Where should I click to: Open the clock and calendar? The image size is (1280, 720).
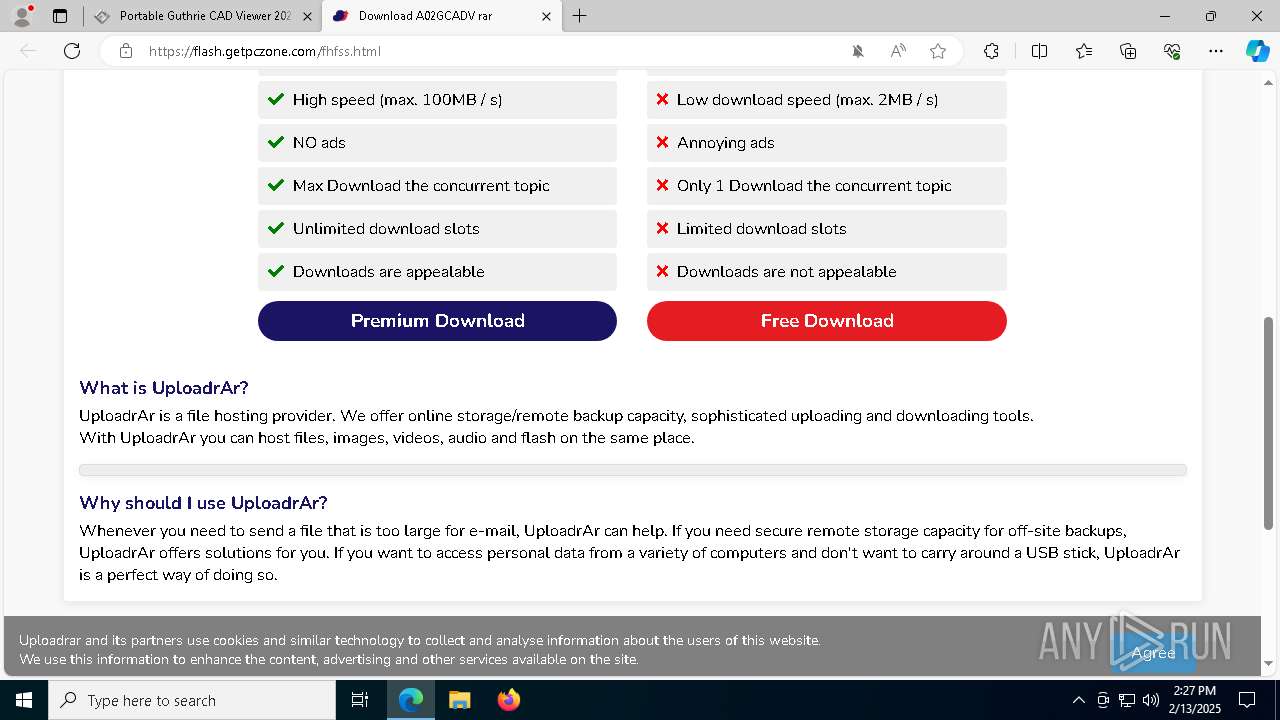coord(1195,700)
